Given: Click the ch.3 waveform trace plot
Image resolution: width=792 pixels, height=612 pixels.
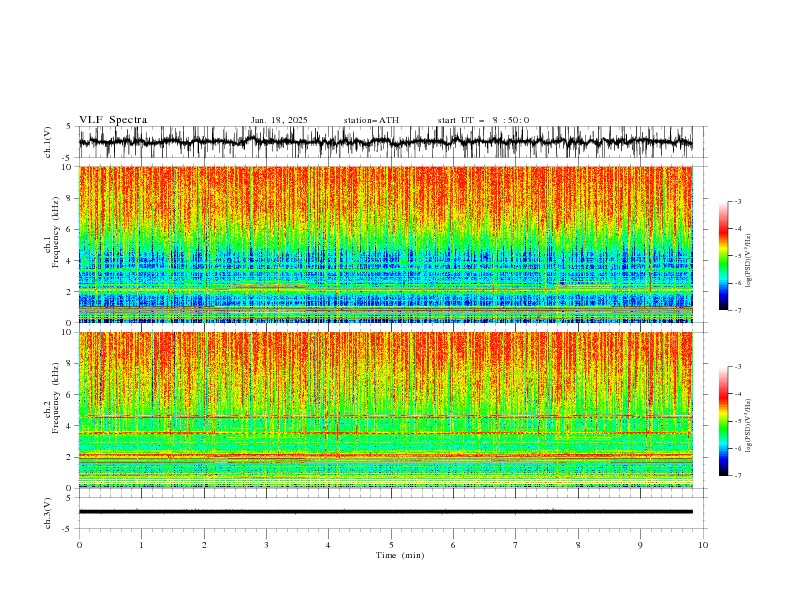Looking at the screenshot, I should pos(385,512).
